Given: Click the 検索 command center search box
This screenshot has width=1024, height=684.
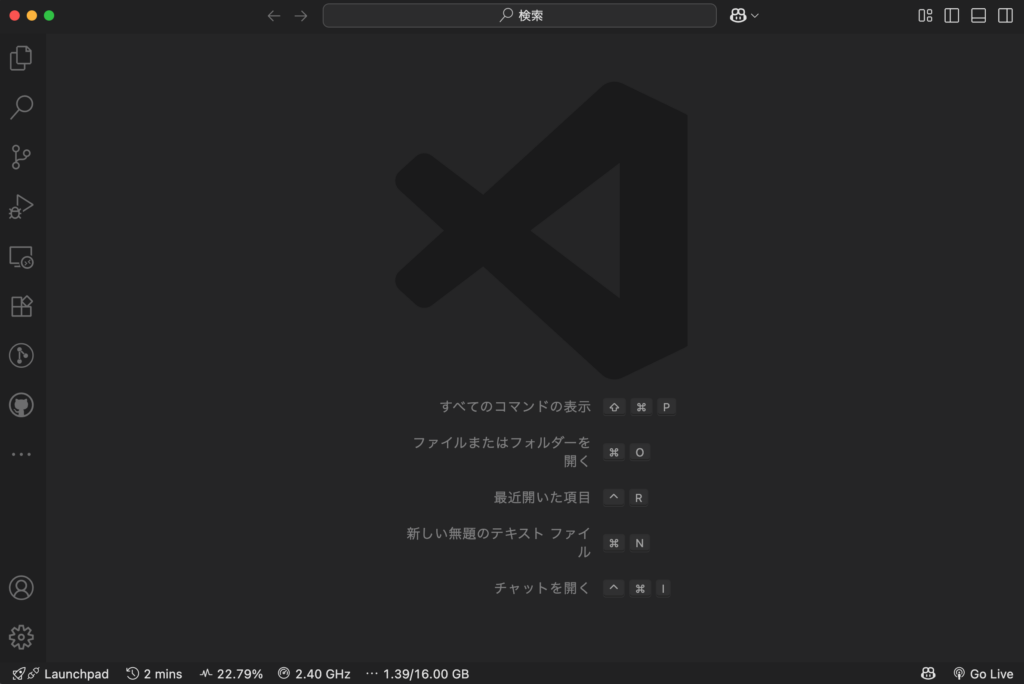Looking at the screenshot, I should tap(520, 16).
